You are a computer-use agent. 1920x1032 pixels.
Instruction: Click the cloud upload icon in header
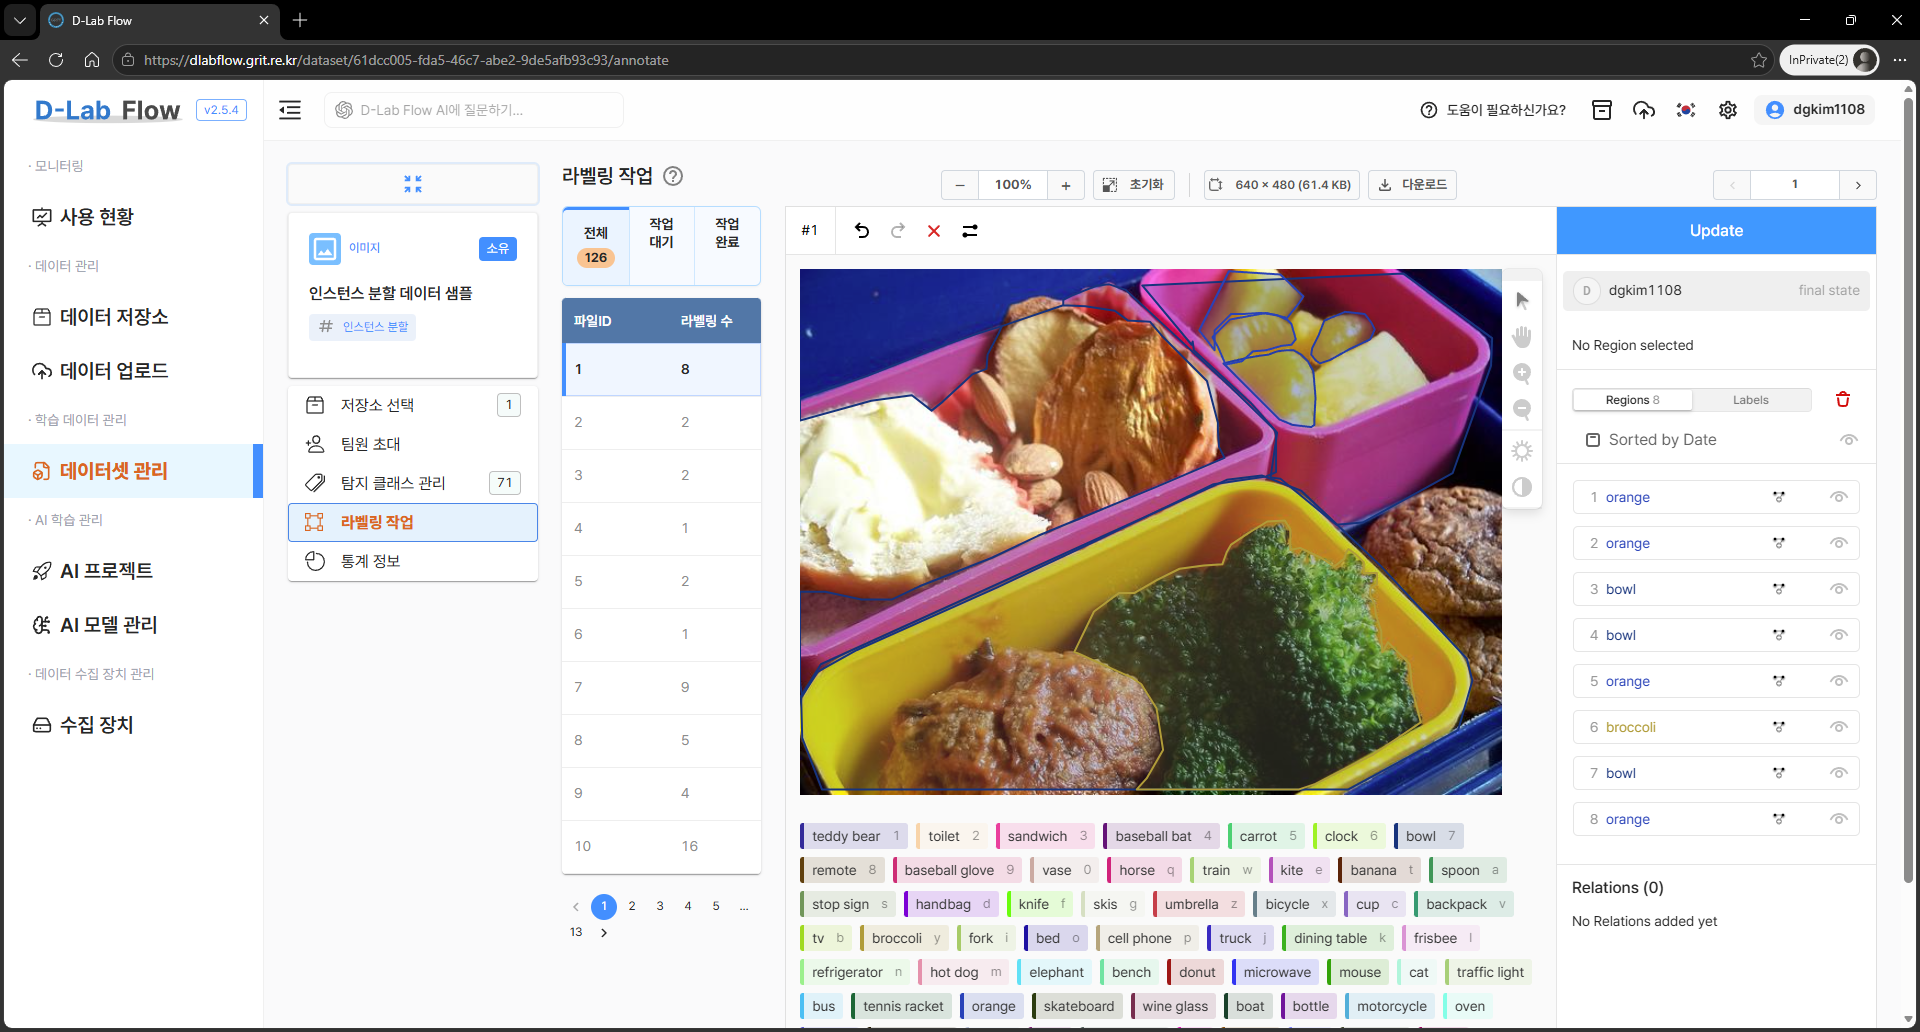[x=1644, y=110]
